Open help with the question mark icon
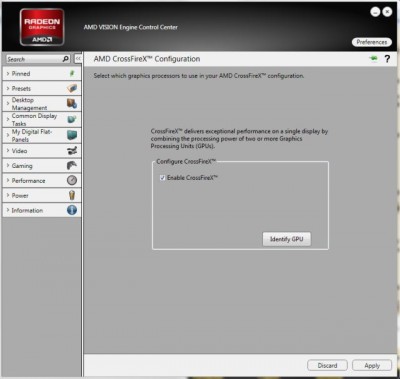The height and width of the screenshot is (379, 400). tap(387, 59)
